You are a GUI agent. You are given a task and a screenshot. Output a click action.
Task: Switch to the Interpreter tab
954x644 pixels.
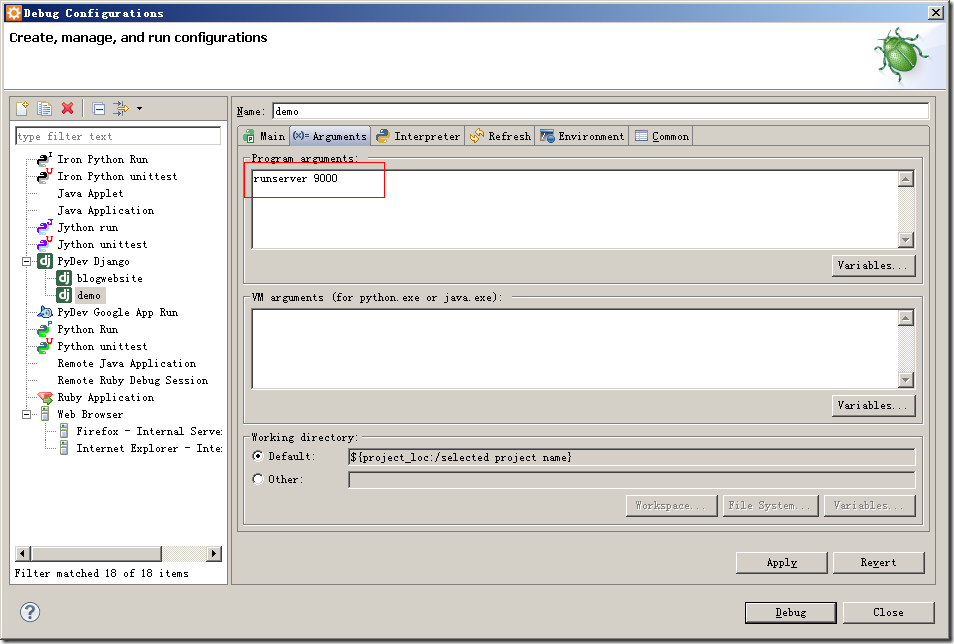tap(418, 136)
